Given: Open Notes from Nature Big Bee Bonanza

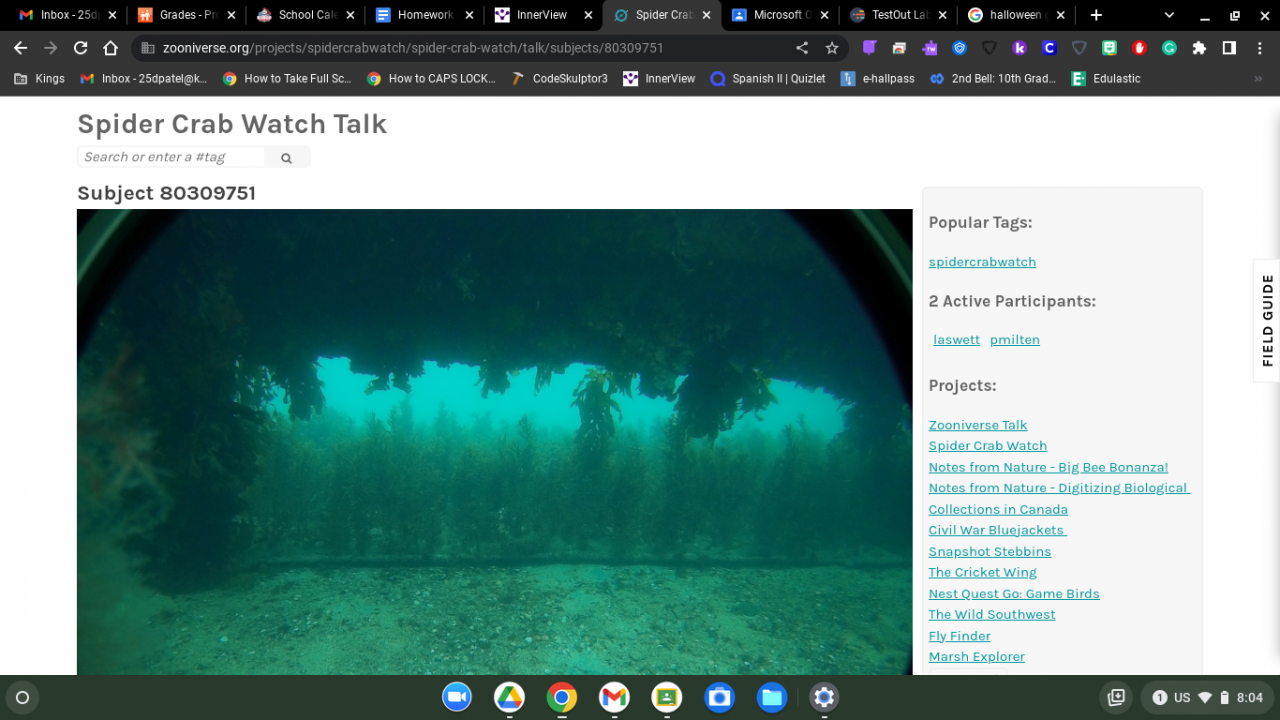Looking at the screenshot, I should click(1048, 467).
